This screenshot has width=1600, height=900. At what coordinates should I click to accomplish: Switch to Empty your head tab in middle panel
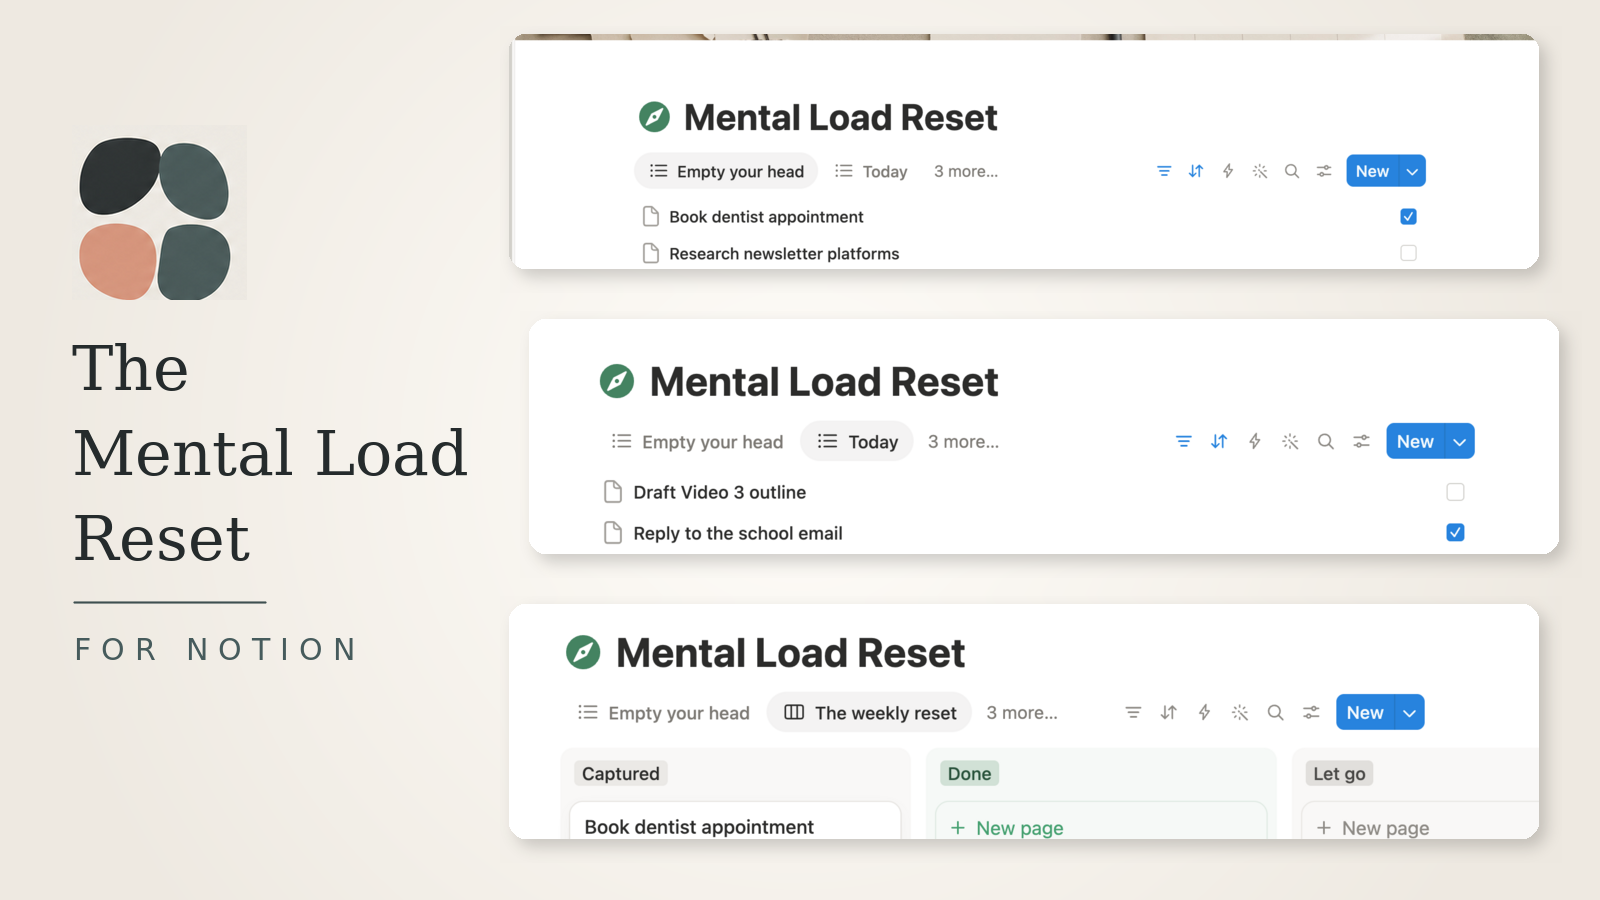tap(697, 441)
